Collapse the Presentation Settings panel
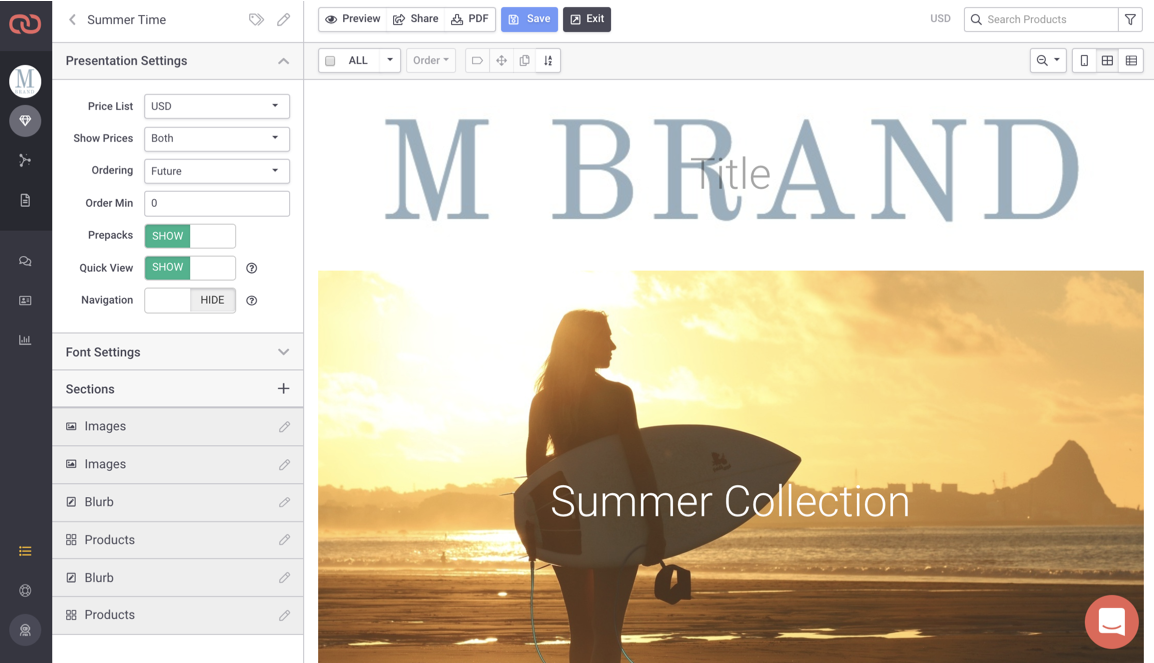The height and width of the screenshot is (663, 1154). (x=283, y=61)
